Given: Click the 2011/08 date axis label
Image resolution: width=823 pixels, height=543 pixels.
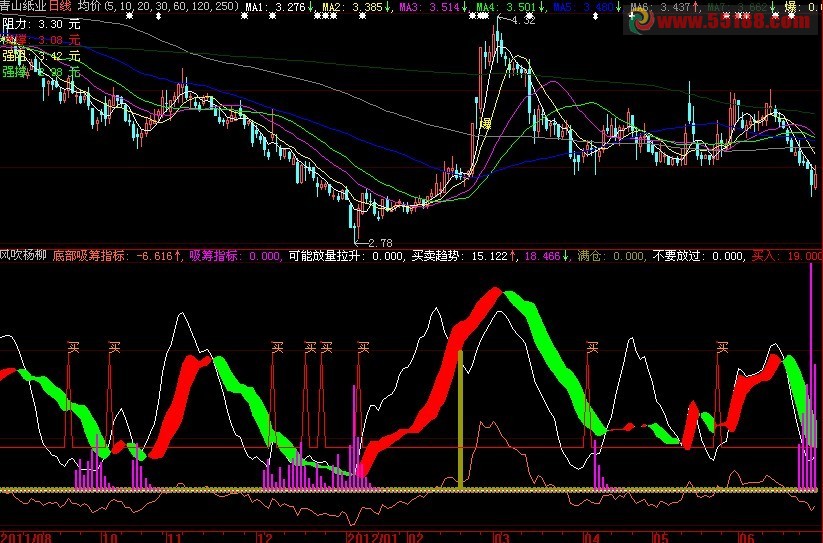Looking at the screenshot, I should pos(28,537).
